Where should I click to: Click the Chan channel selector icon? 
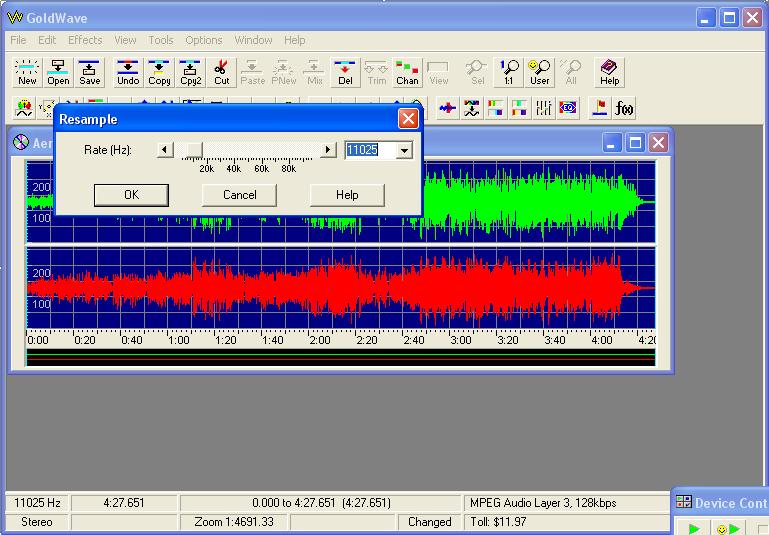pos(407,73)
